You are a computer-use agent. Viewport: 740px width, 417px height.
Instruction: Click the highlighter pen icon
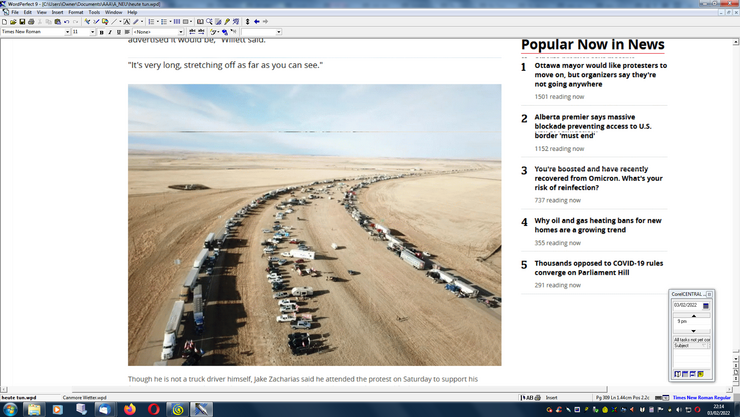click(x=135, y=22)
